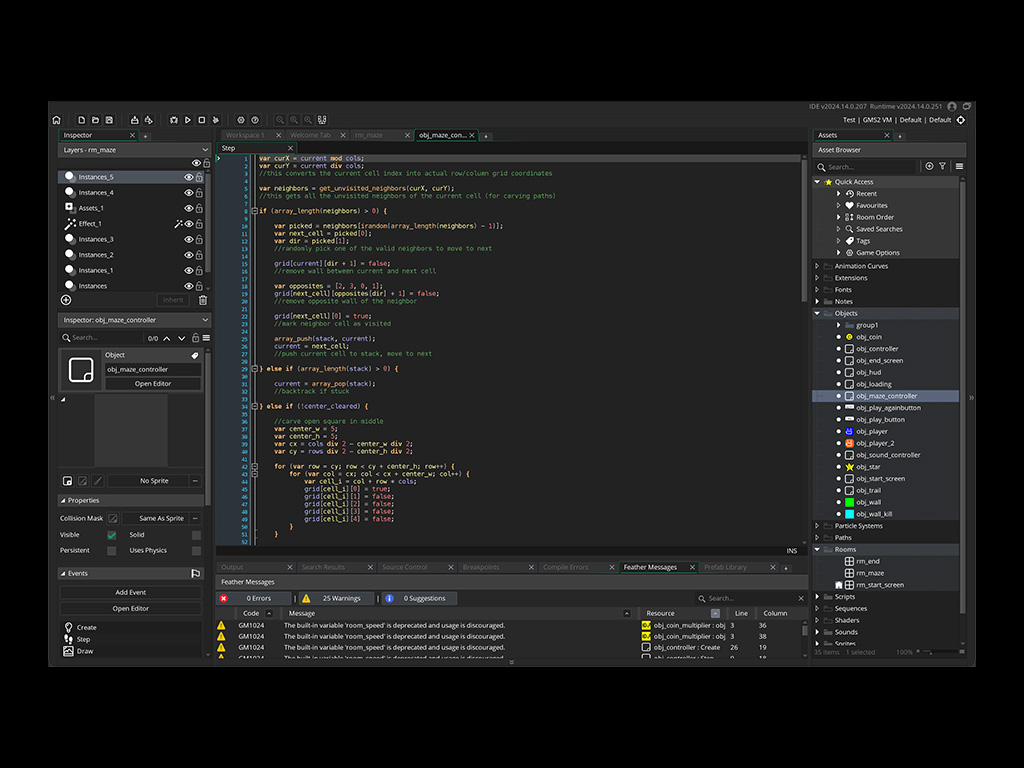This screenshot has width=1024, height=768.
Task: Hide the Instances_4 layer using its eye
Action: pyautogui.click(x=188, y=193)
